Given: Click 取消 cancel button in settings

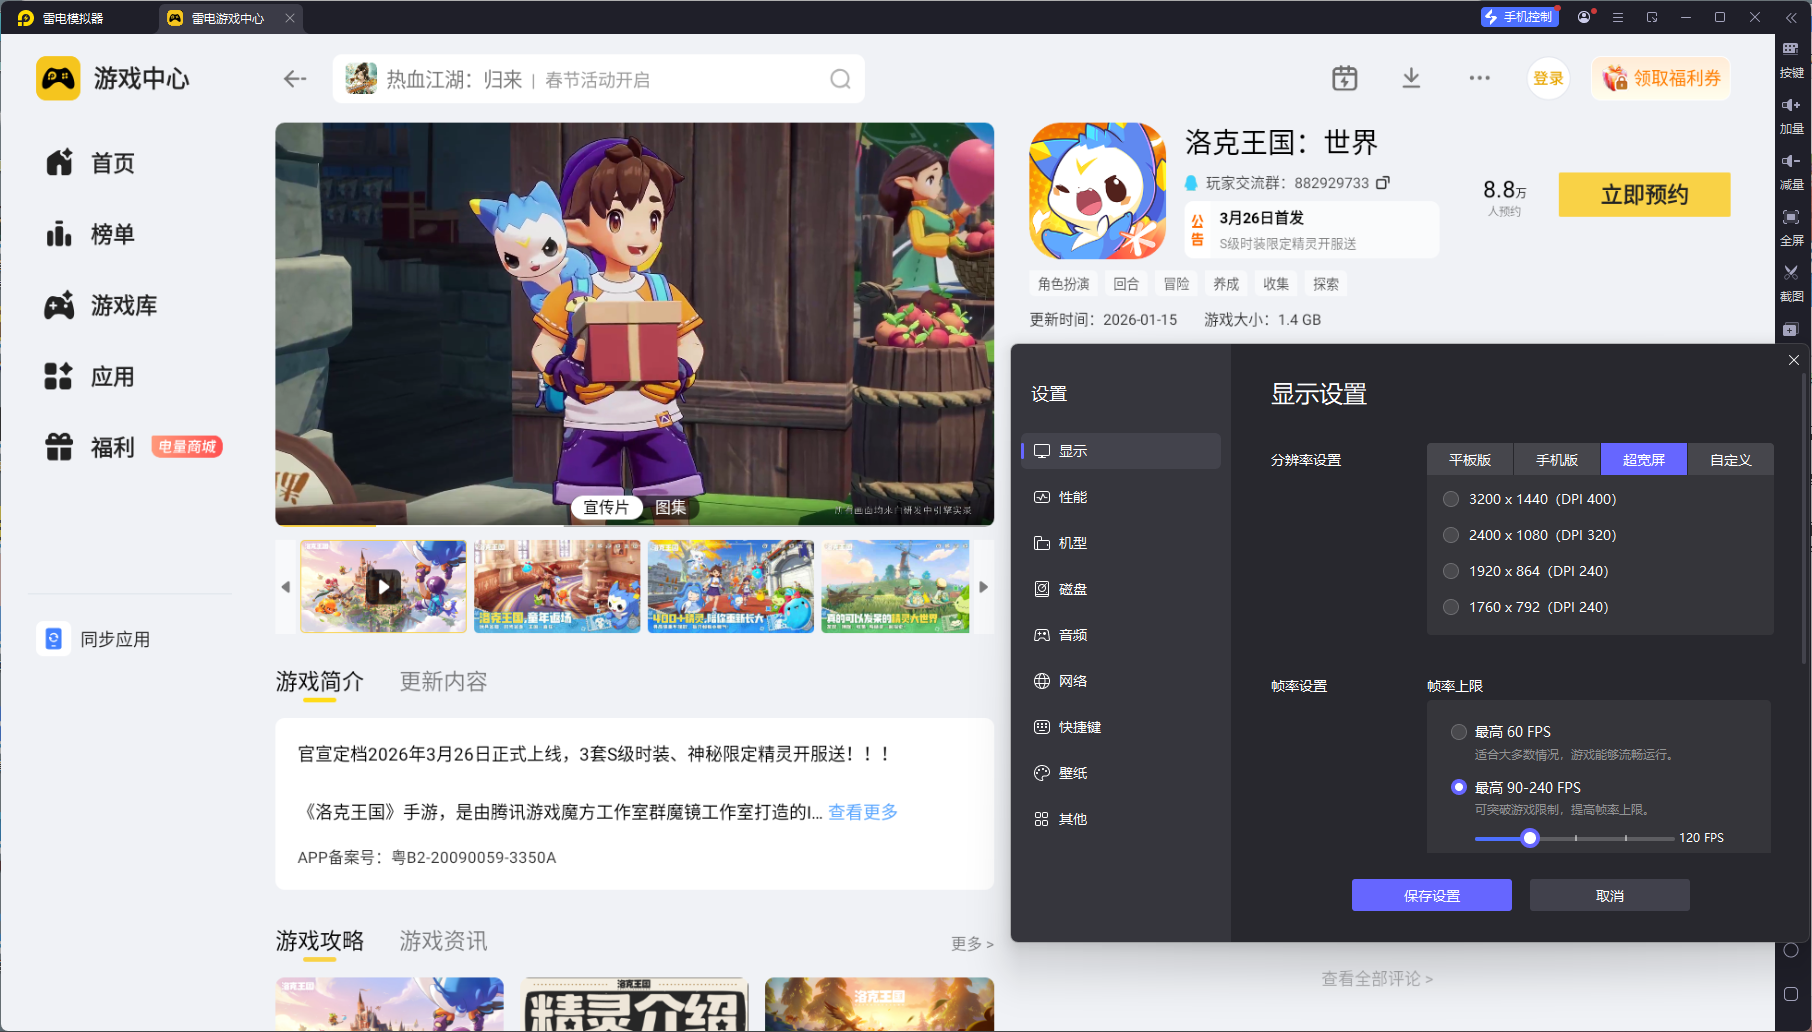Looking at the screenshot, I should click(x=1610, y=896).
